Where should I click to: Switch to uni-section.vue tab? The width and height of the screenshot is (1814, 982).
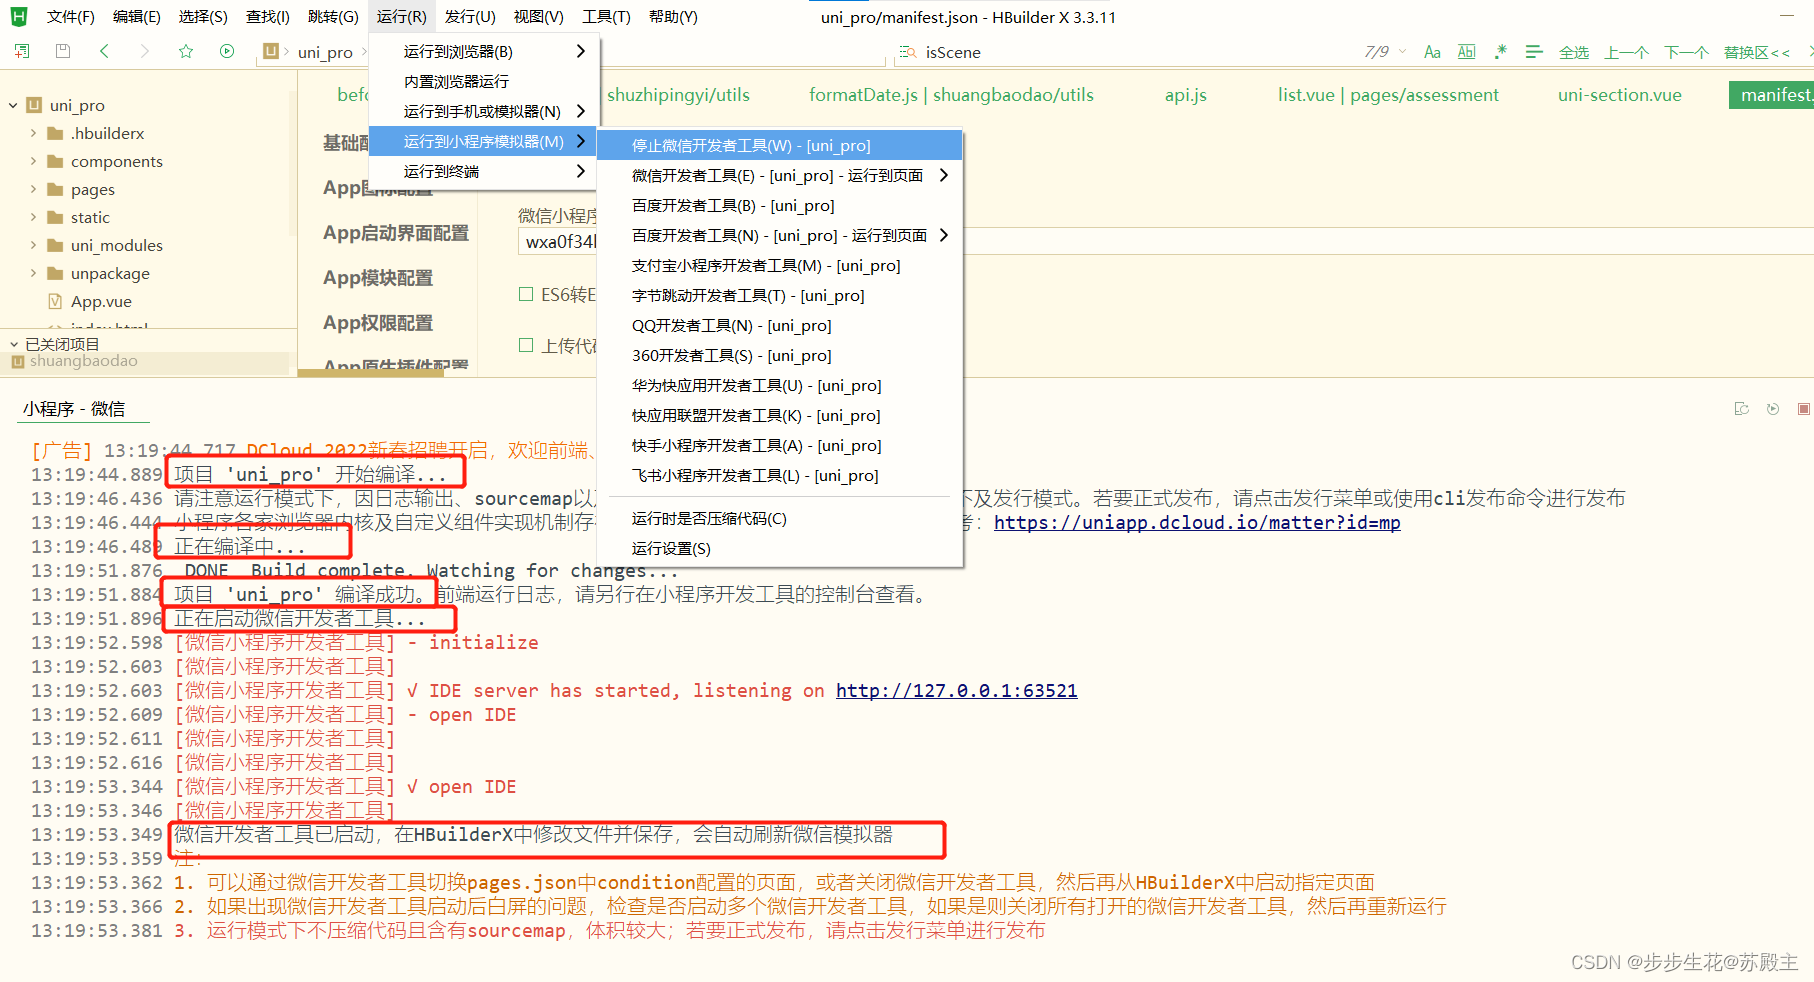tap(1619, 95)
